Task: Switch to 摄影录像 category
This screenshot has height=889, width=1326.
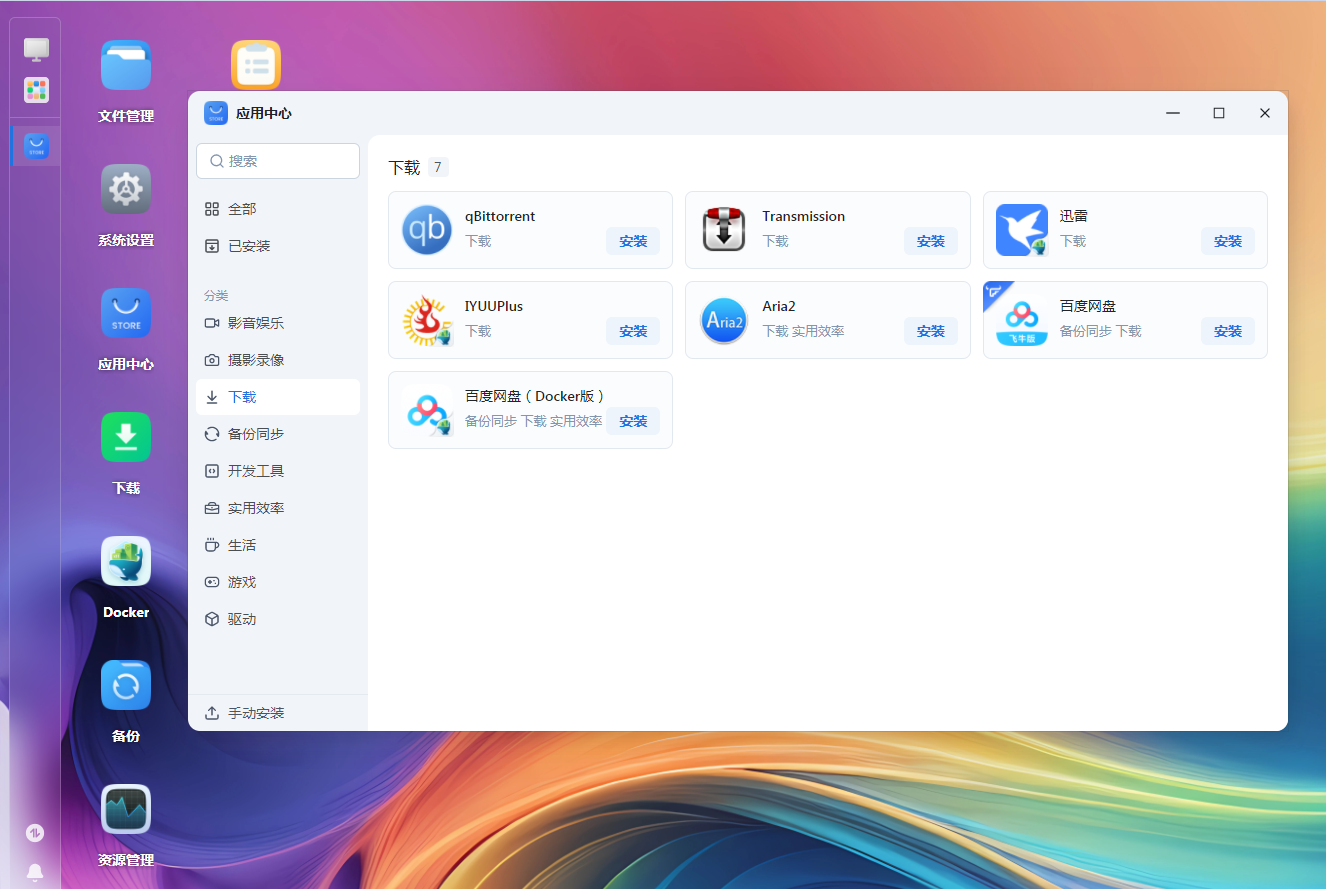Action: pyautogui.click(x=278, y=360)
